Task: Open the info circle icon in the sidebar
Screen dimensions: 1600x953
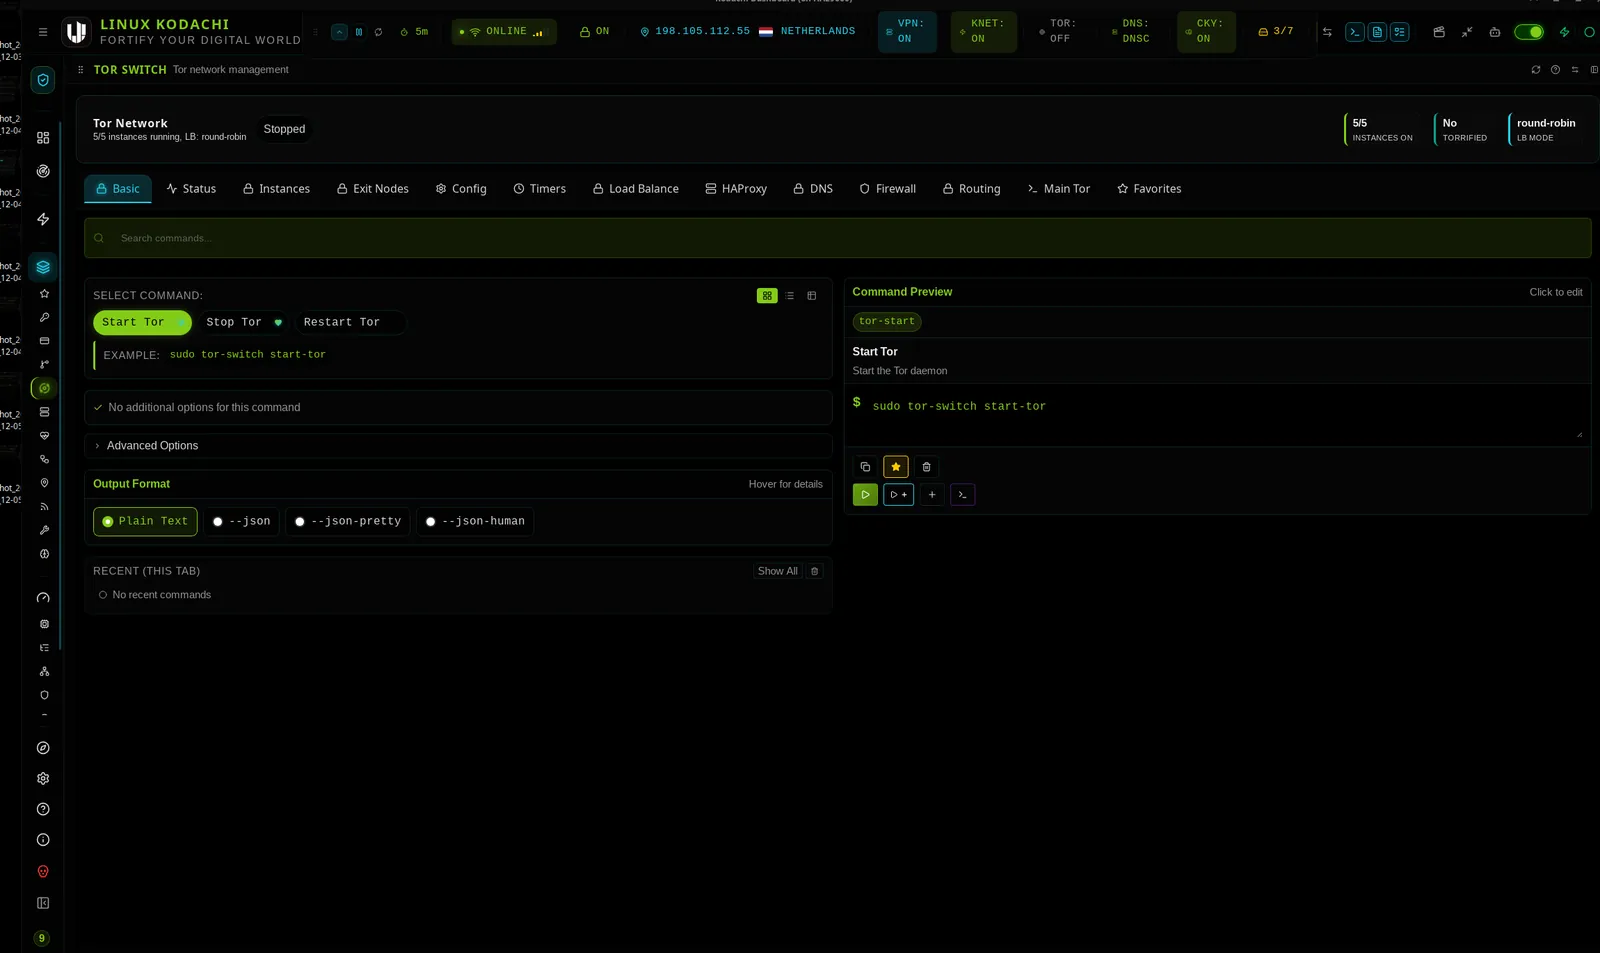Action: 43,841
